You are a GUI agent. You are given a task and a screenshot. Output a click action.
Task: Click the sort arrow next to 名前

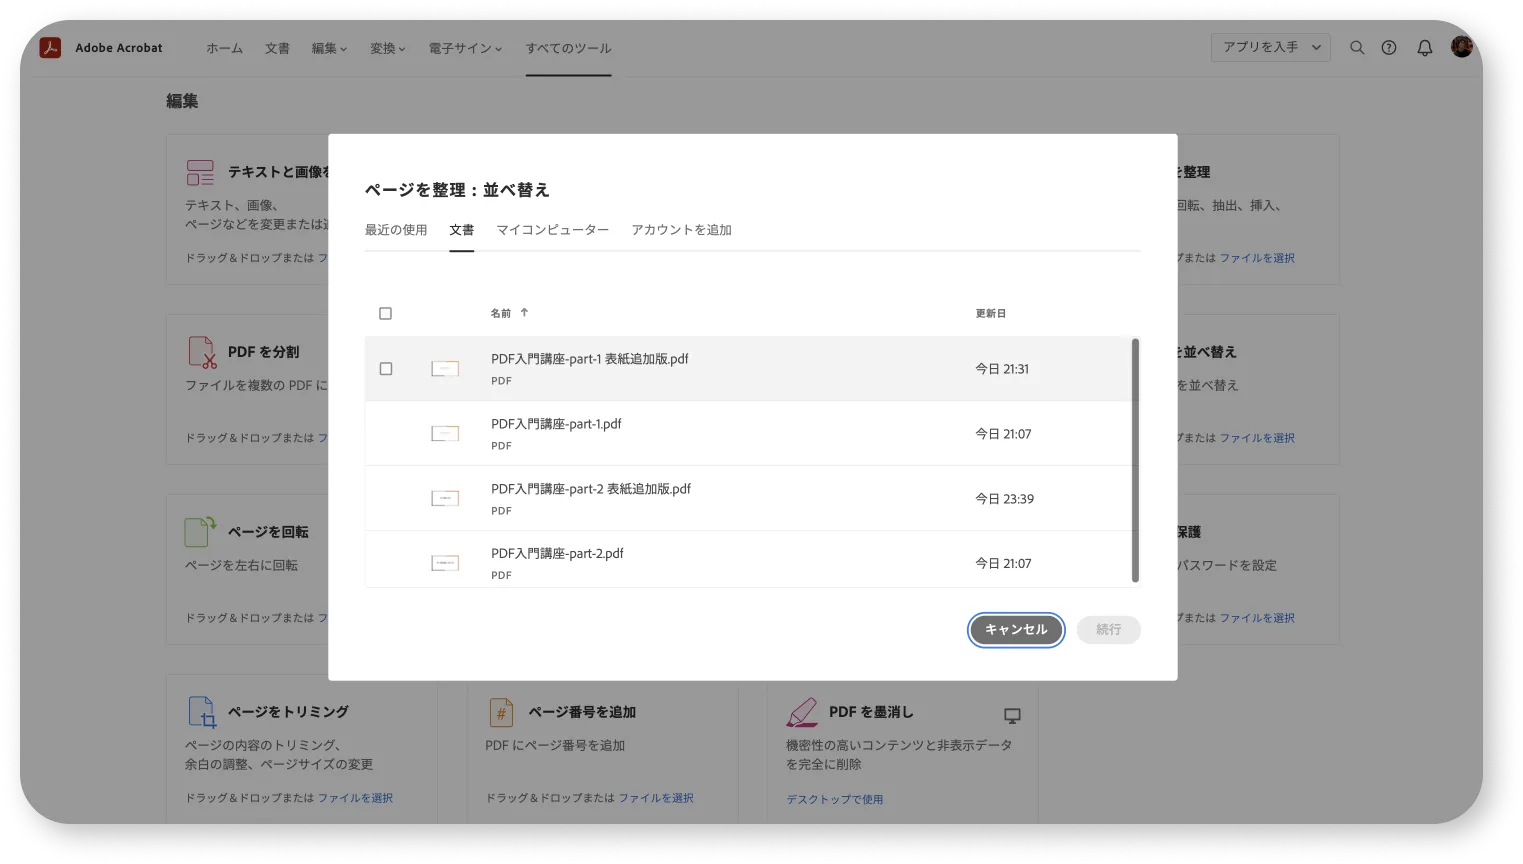tap(524, 313)
